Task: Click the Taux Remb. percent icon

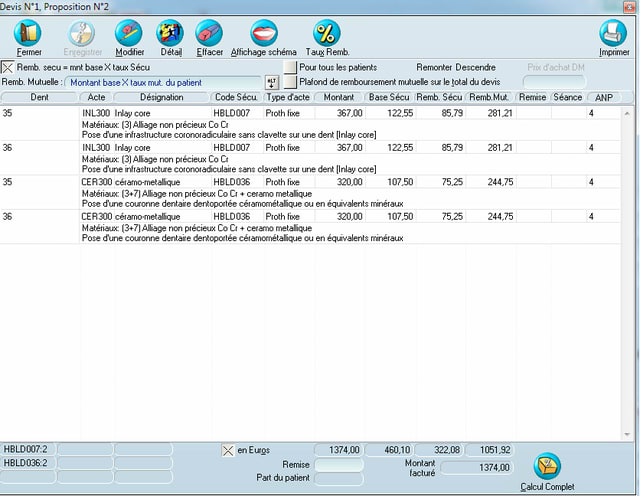Action: click(x=326, y=34)
